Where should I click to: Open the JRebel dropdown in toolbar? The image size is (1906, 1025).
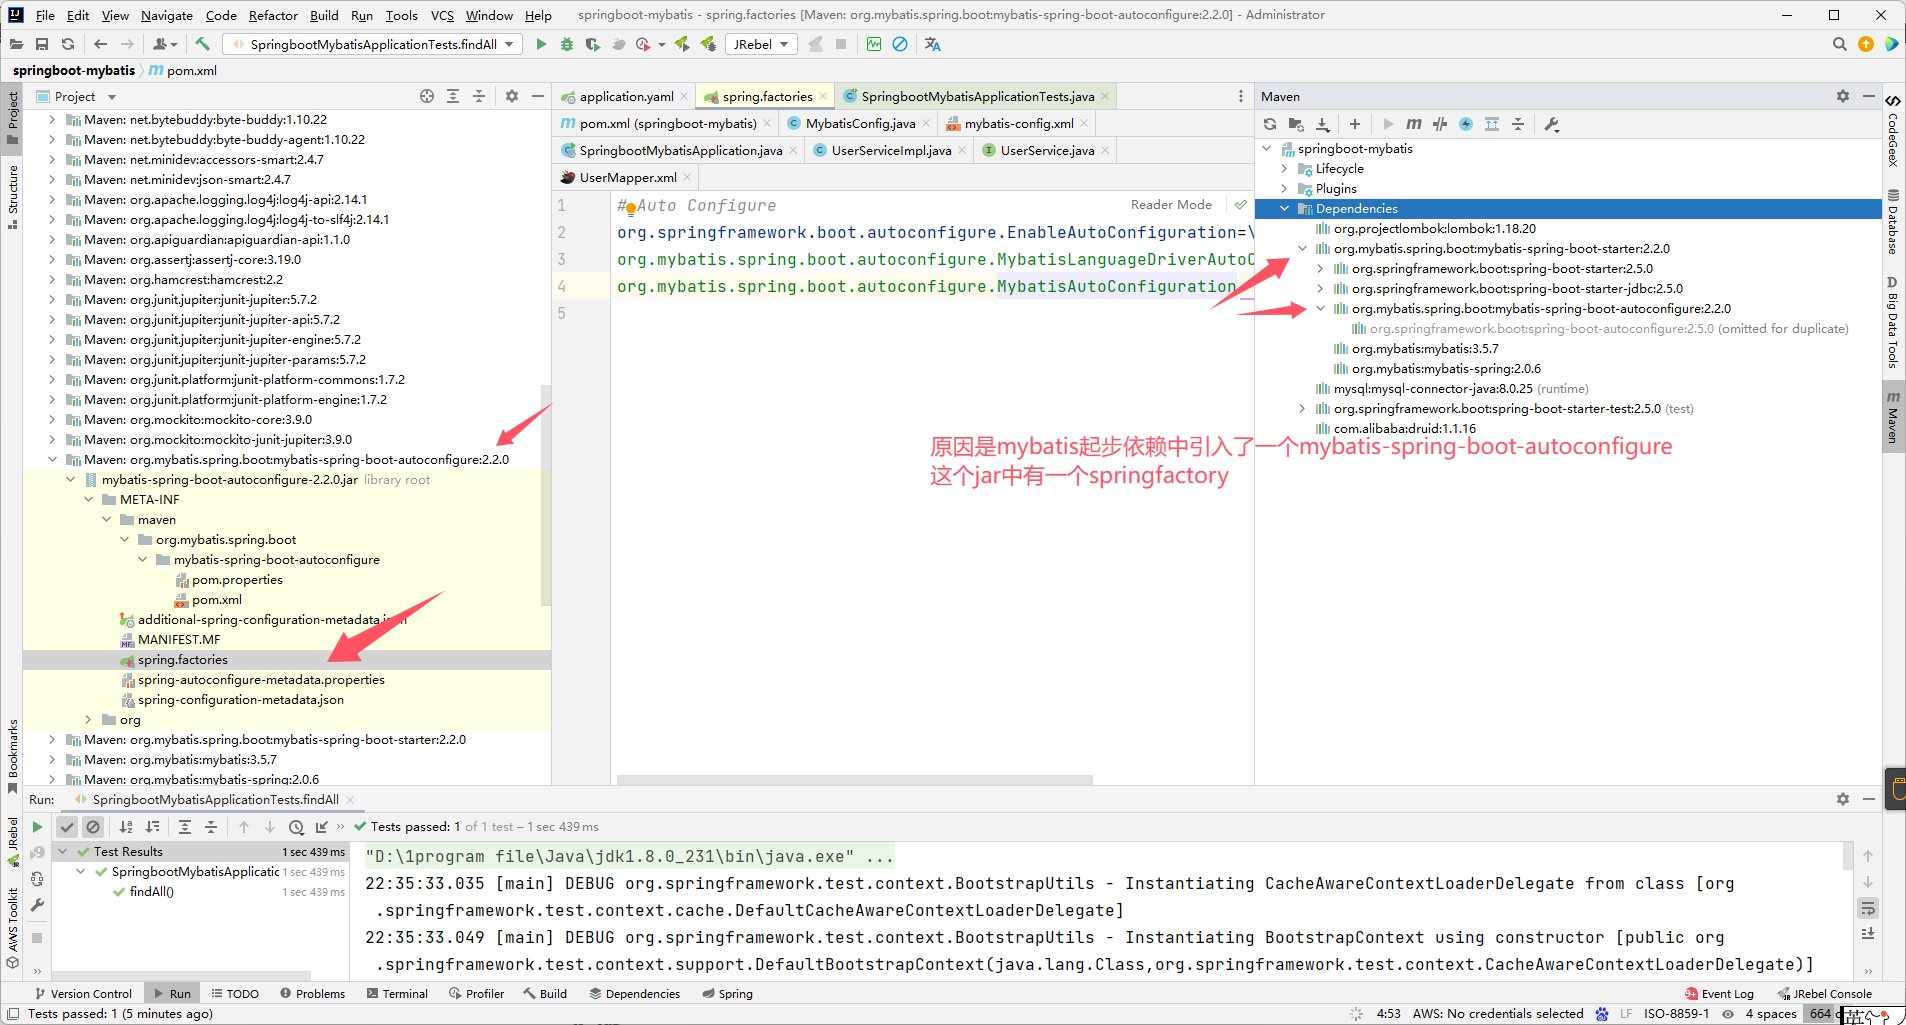(760, 44)
